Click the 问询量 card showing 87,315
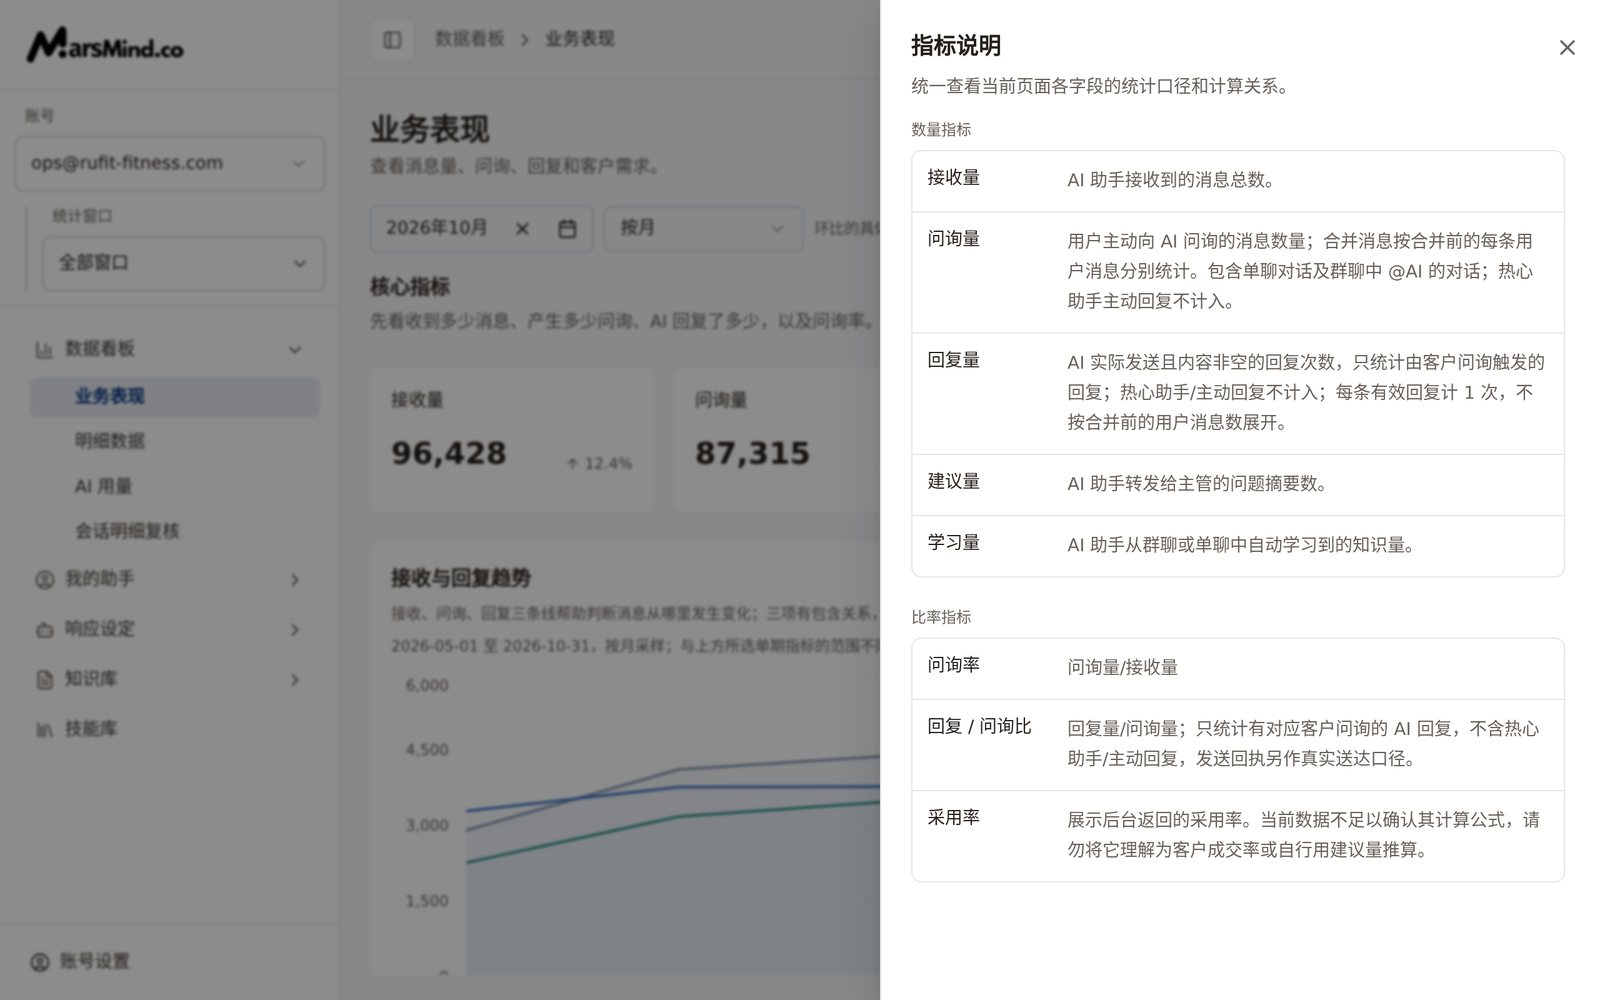 [776, 440]
